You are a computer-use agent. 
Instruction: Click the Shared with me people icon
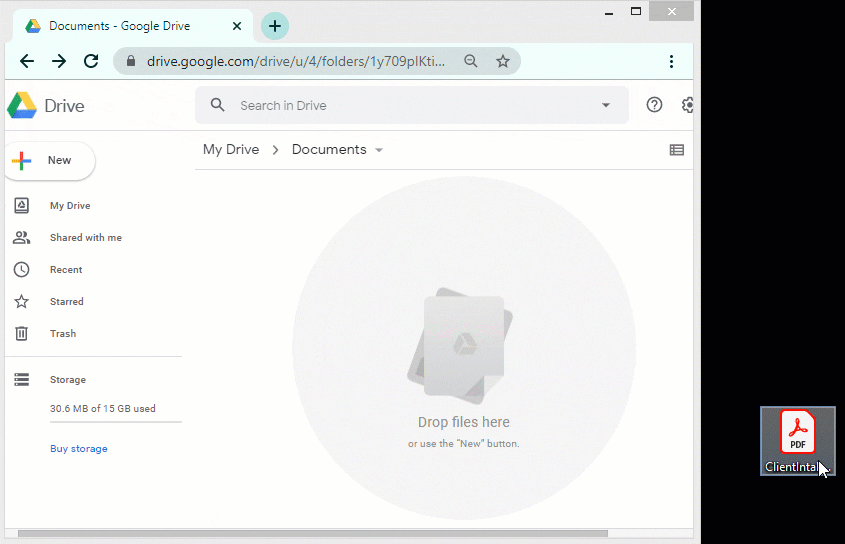click(x=22, y=237)
